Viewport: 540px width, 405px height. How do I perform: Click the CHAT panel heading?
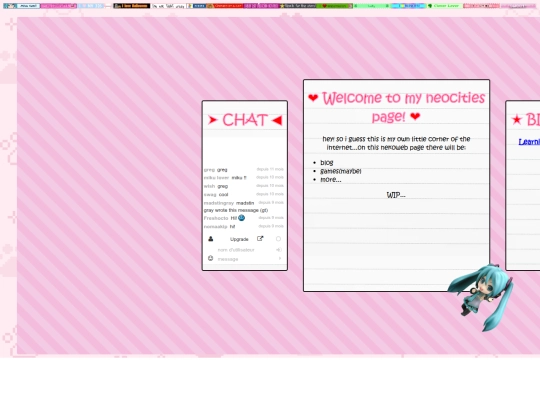coord(245,120)
